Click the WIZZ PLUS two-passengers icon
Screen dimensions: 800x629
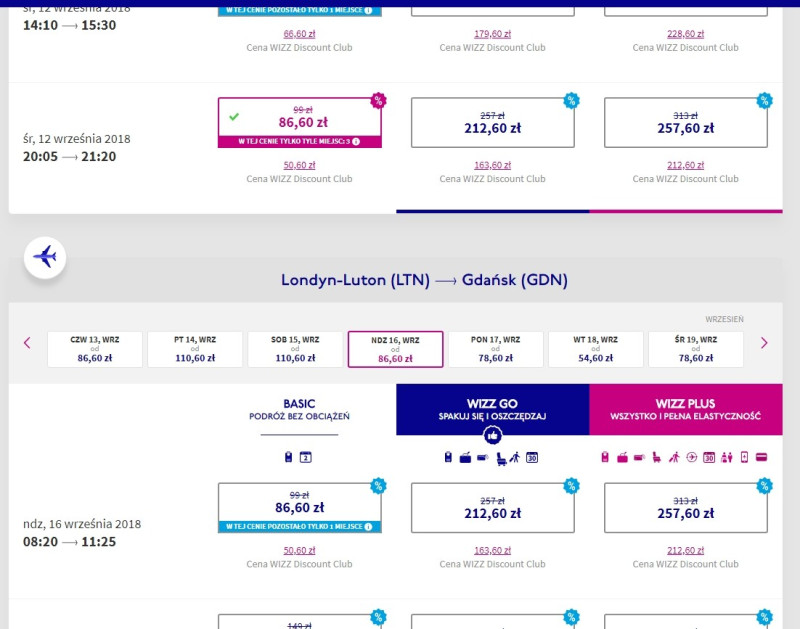(x=727, y=457)
